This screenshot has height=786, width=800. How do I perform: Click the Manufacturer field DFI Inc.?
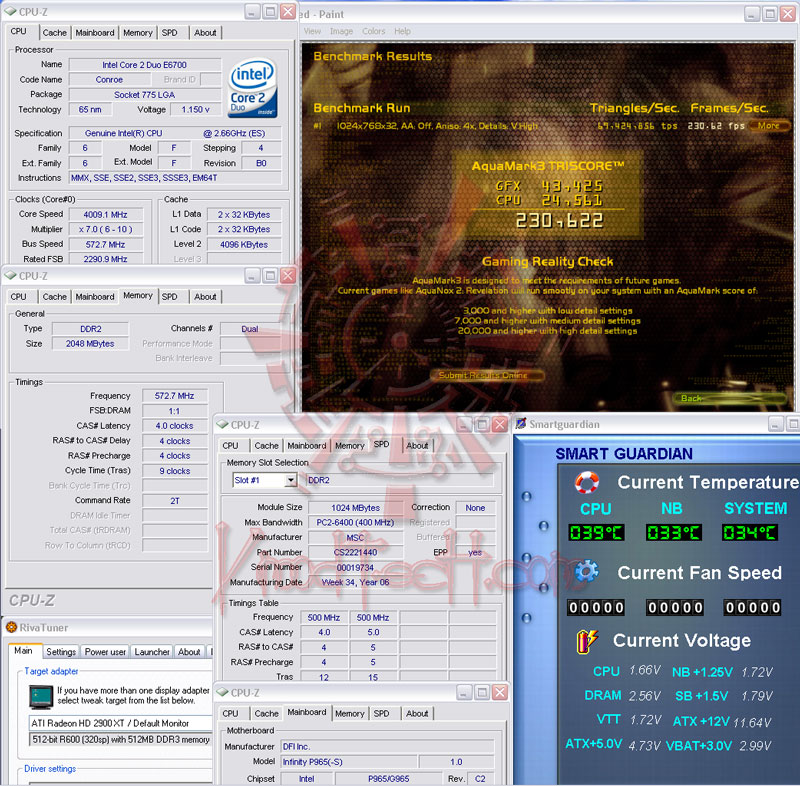[387, 747]
